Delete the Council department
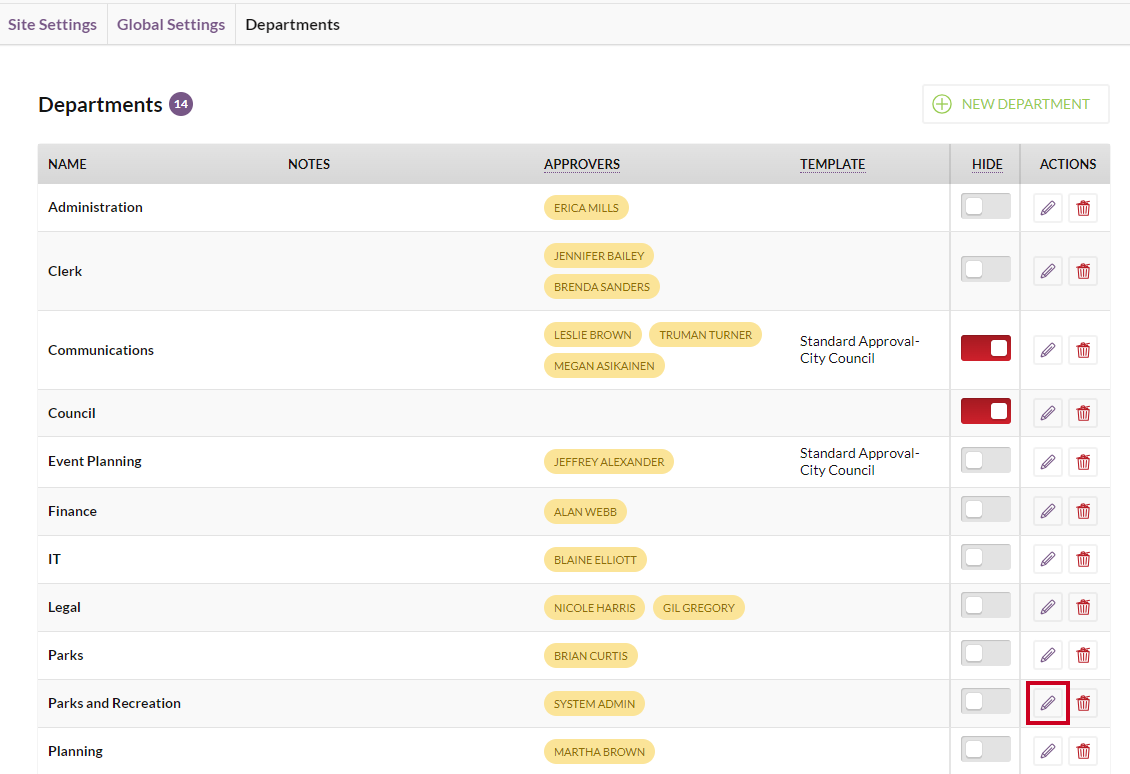Viewport: 1130px width, 774px height. [x=1083, y=413]
